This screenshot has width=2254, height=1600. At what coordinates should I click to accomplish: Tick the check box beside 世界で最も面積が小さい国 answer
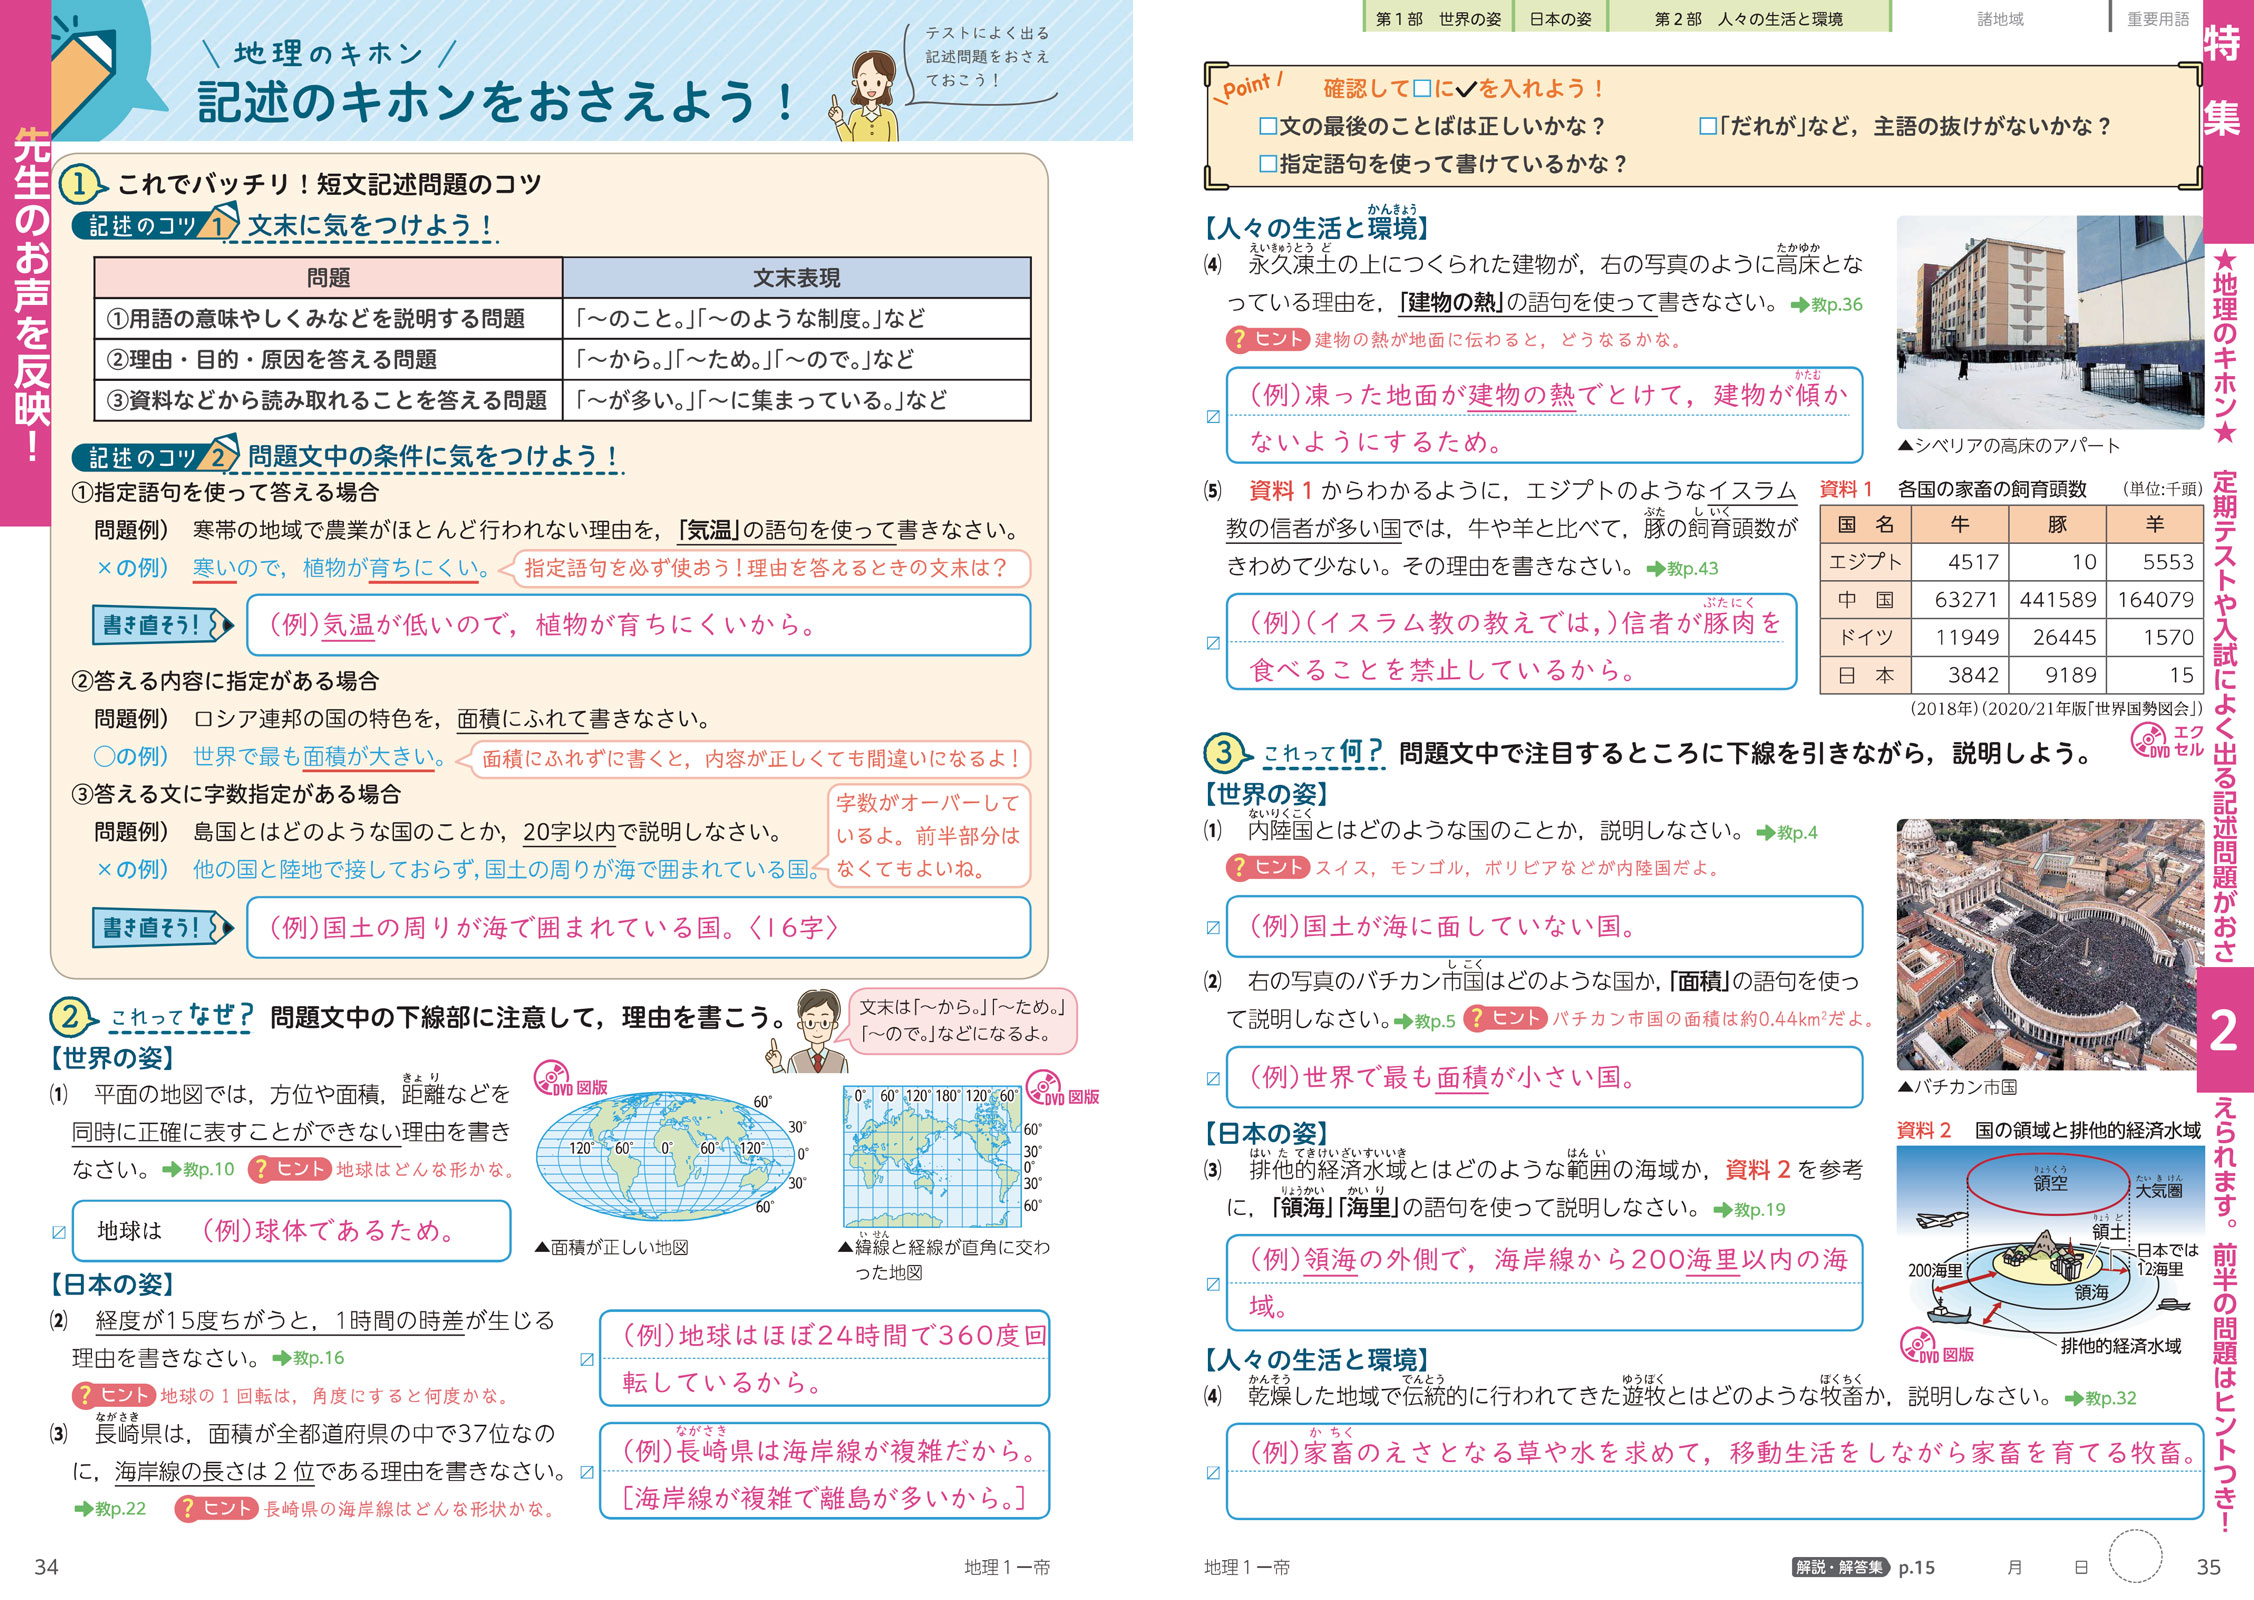[1213, 1078]
